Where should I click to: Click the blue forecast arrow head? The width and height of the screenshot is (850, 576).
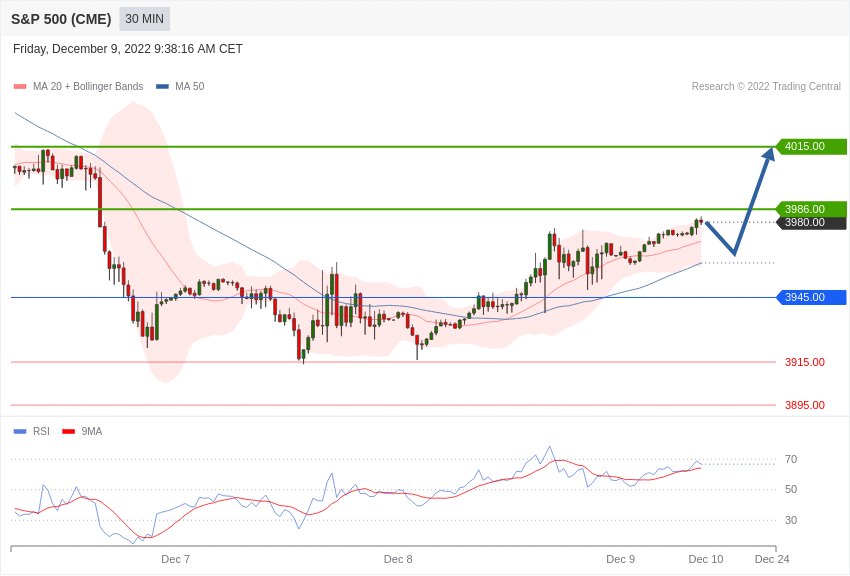pos(769,154)
